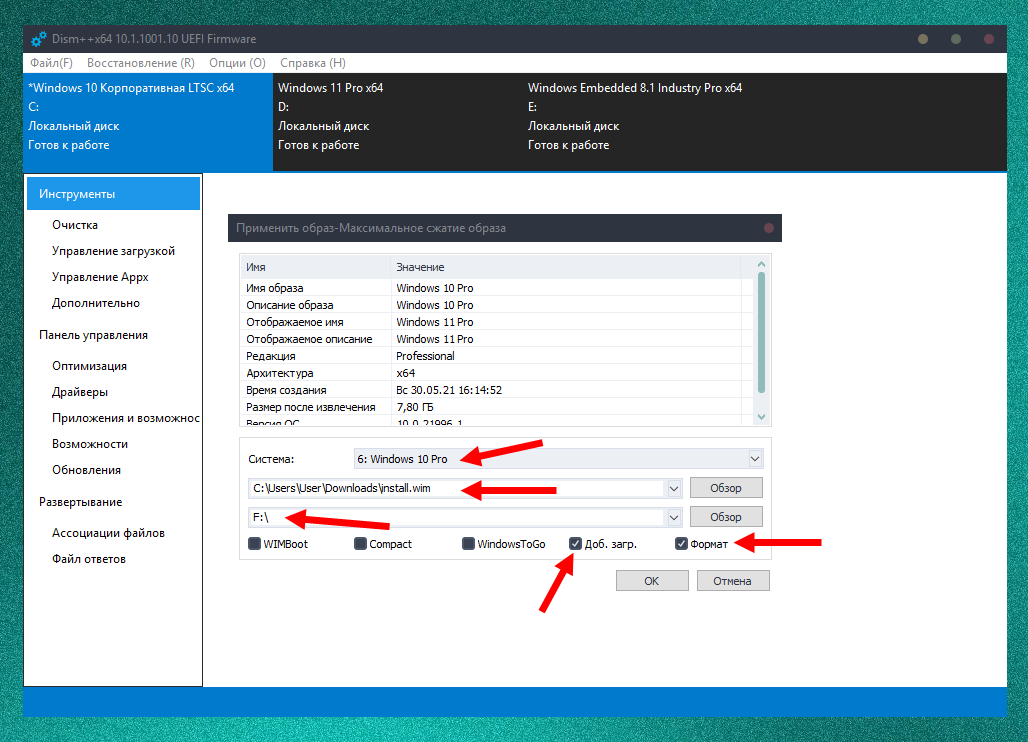The image size is (1028, 742).
Task: Select the Windows 10 Корпоративная LTSC x64 system
Action: tap(148, 122)
